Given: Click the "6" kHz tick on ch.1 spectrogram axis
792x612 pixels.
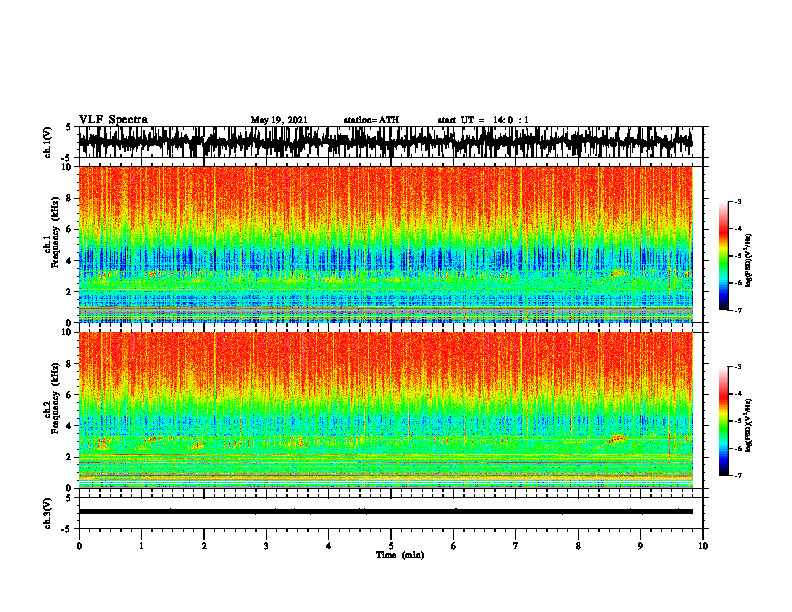Looking at the screenshot, I should coord(71,230).
